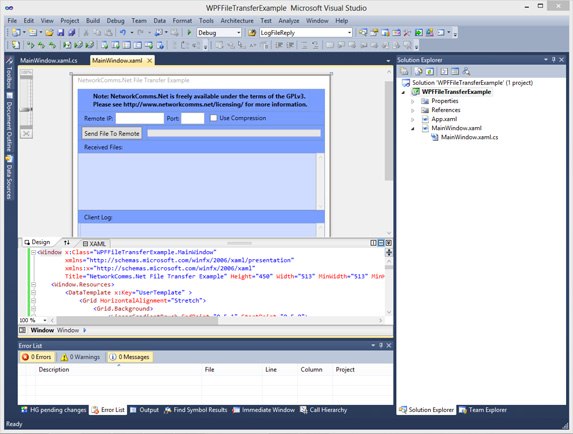Open the Architecture menu
573x434 pixels.
point(237,21)
